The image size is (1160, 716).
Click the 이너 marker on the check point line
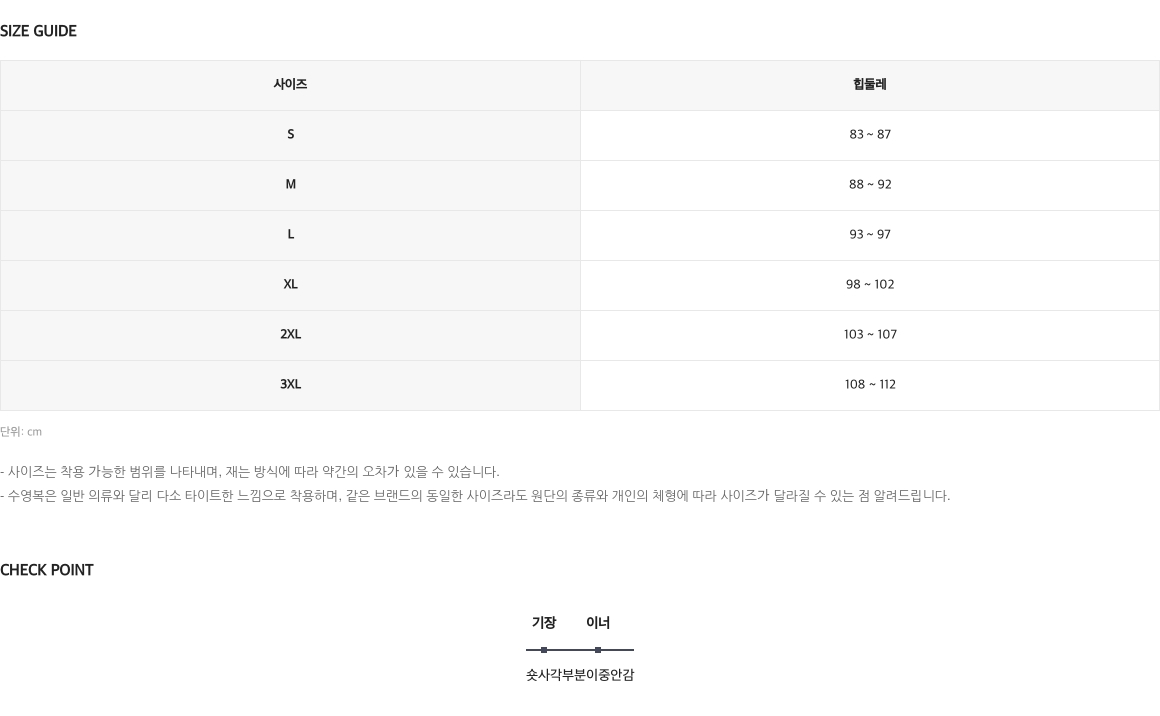(x=598, y=650)
